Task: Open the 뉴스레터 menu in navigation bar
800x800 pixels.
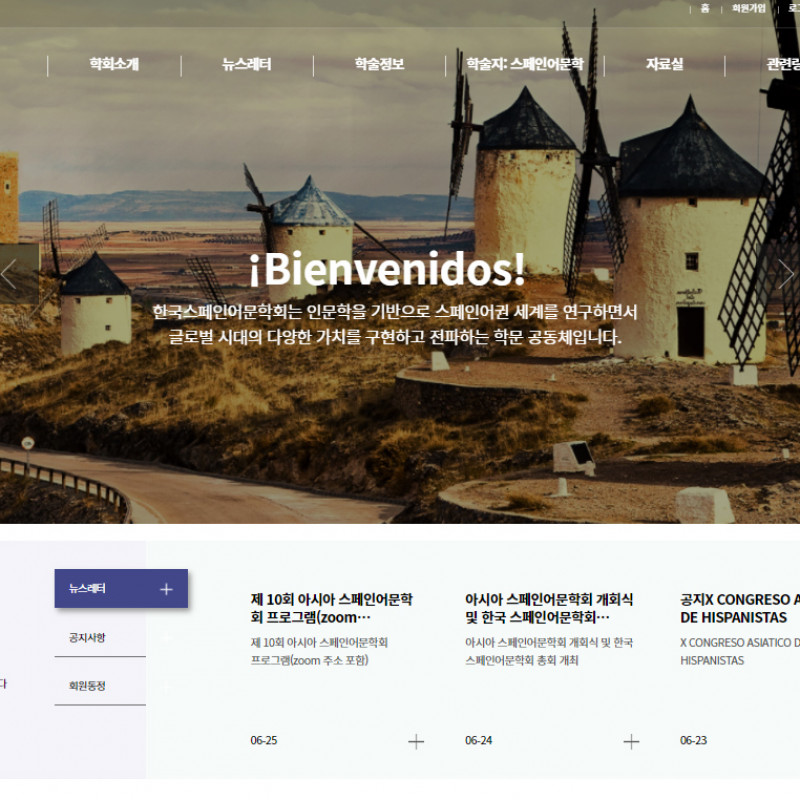Action: pyautogui.click(x=247, y=65)
